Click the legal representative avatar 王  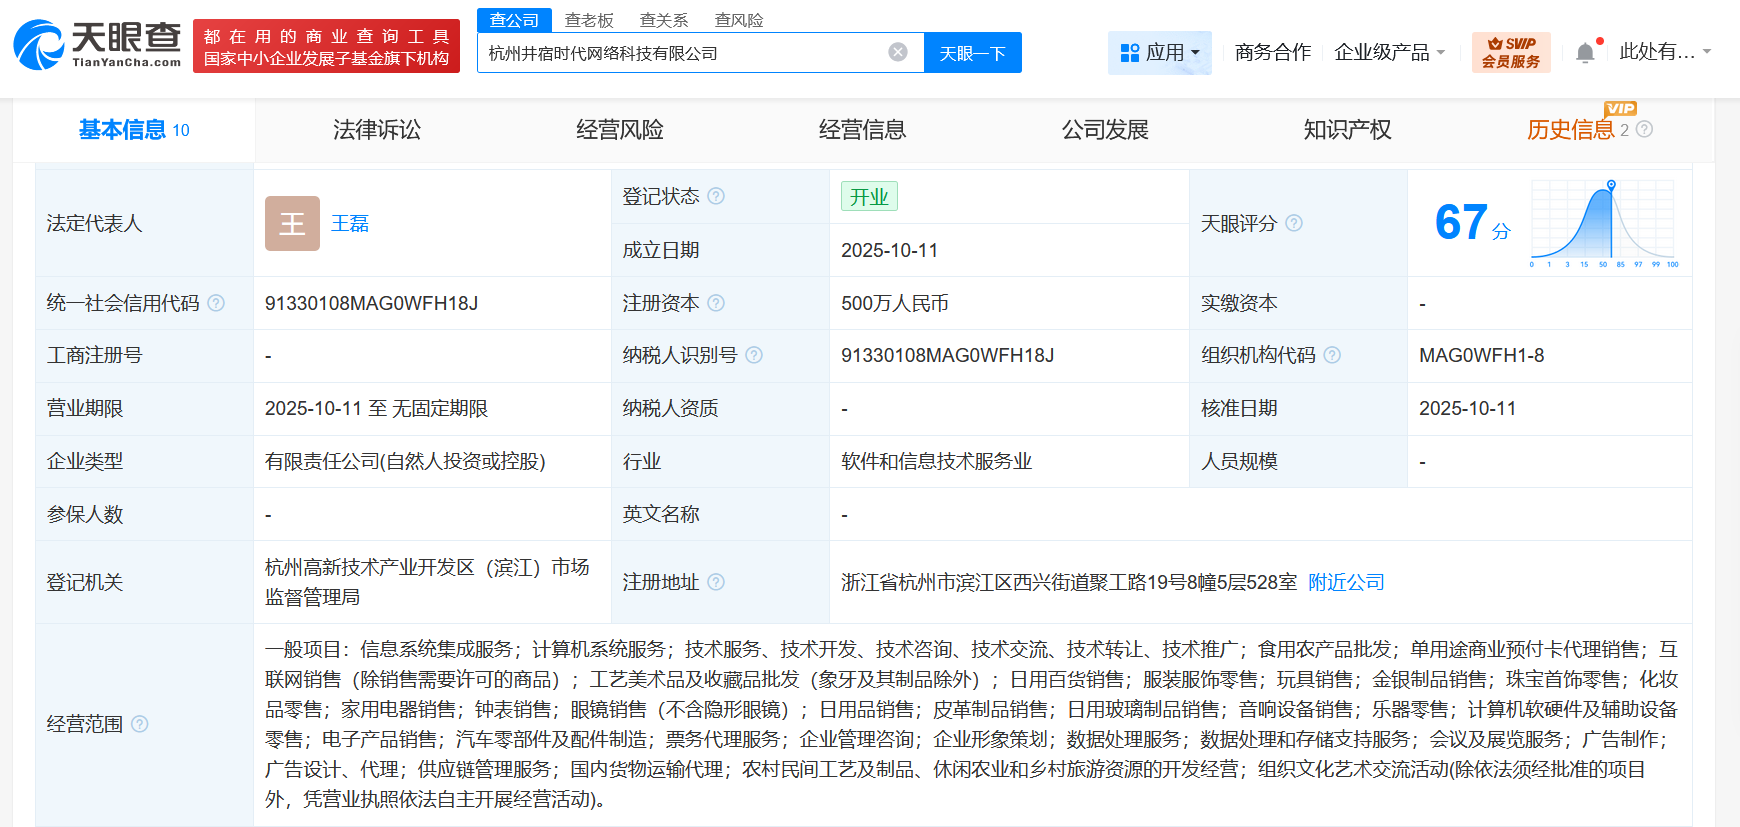coord(292,223)
